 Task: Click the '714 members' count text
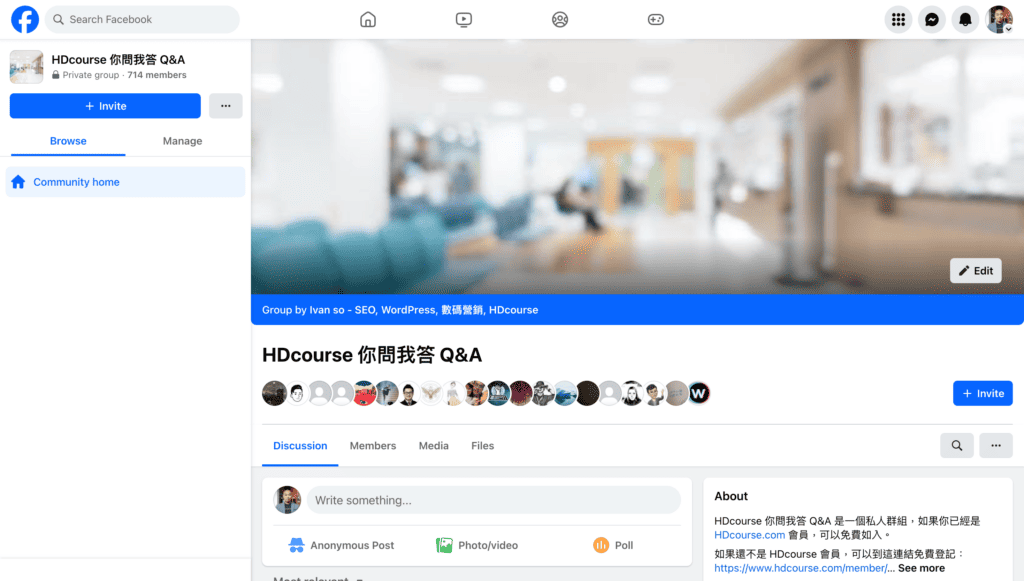pos(157,75)
